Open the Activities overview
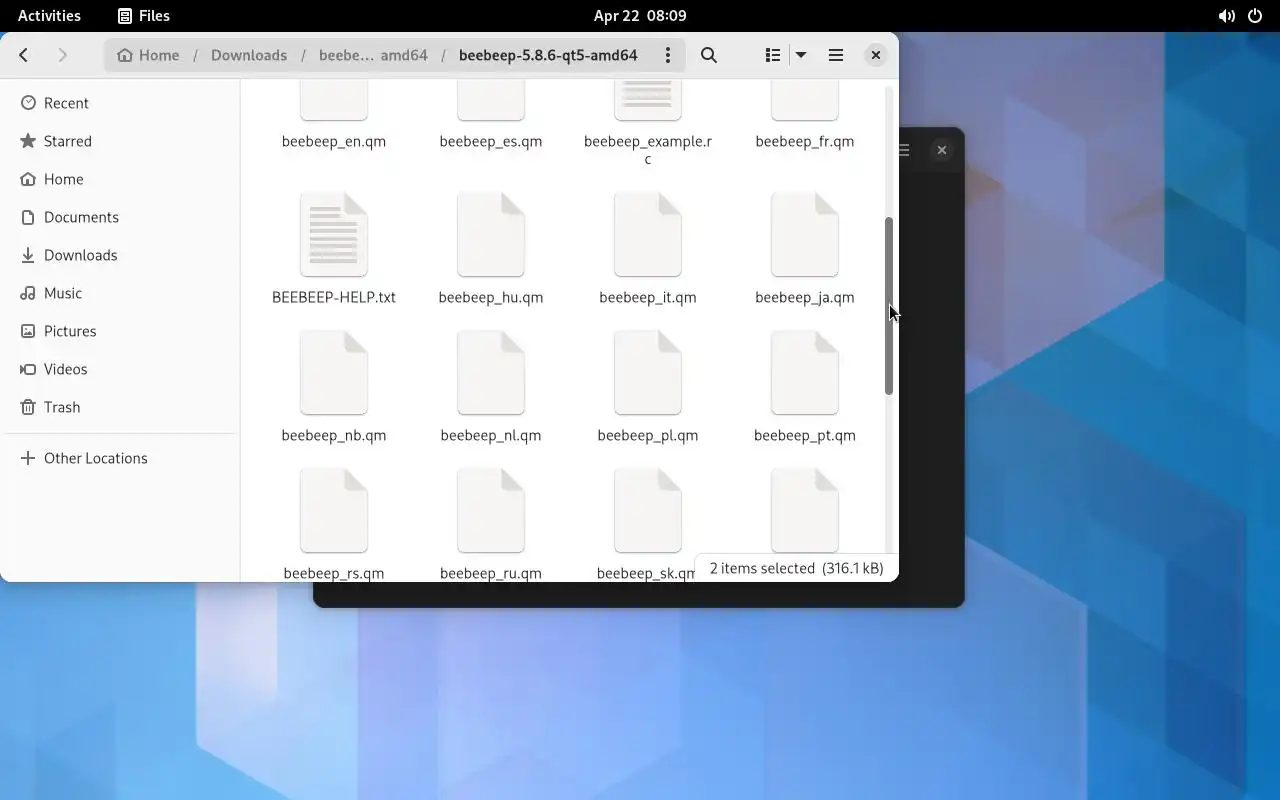The height and width of the screenshot is (800, 1280). [49, 15]
